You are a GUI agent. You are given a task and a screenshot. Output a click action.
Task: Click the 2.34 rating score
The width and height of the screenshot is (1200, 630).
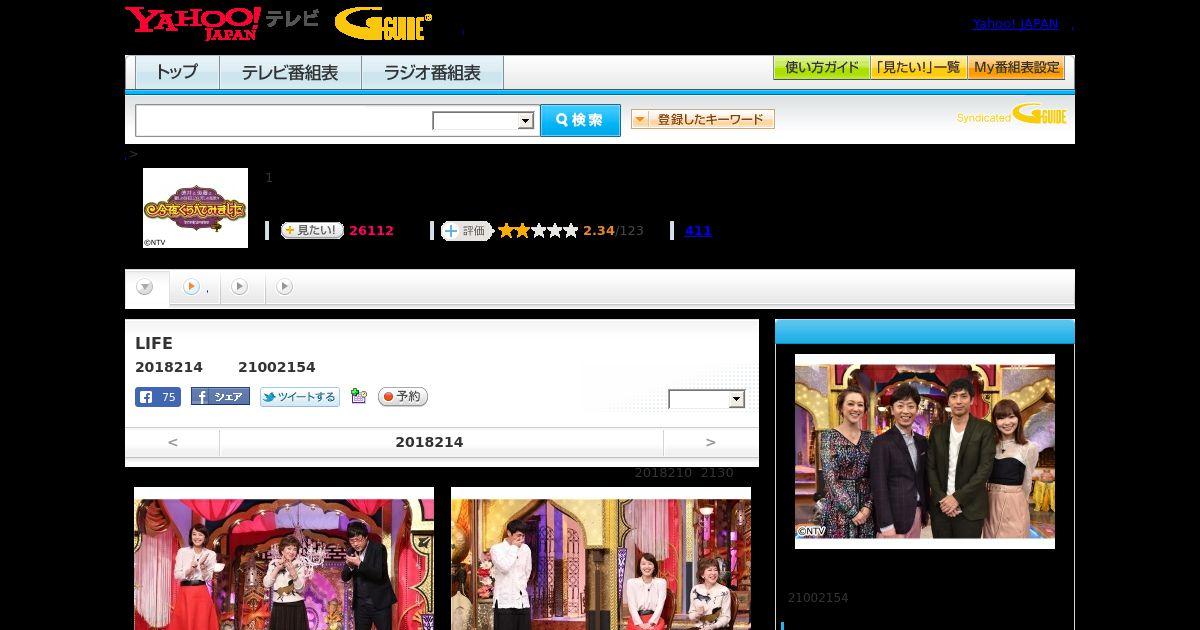click(x=599, y=231)
